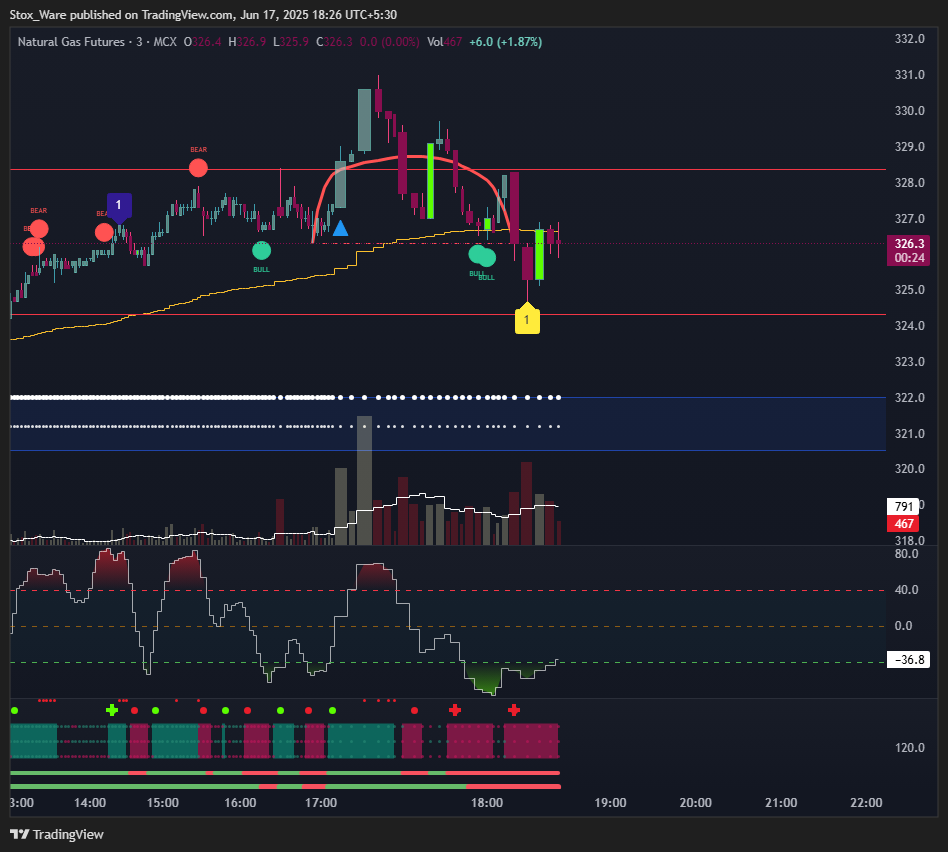Click the 328.0 price axis label

pyautogui.click(x=909, y=183)
